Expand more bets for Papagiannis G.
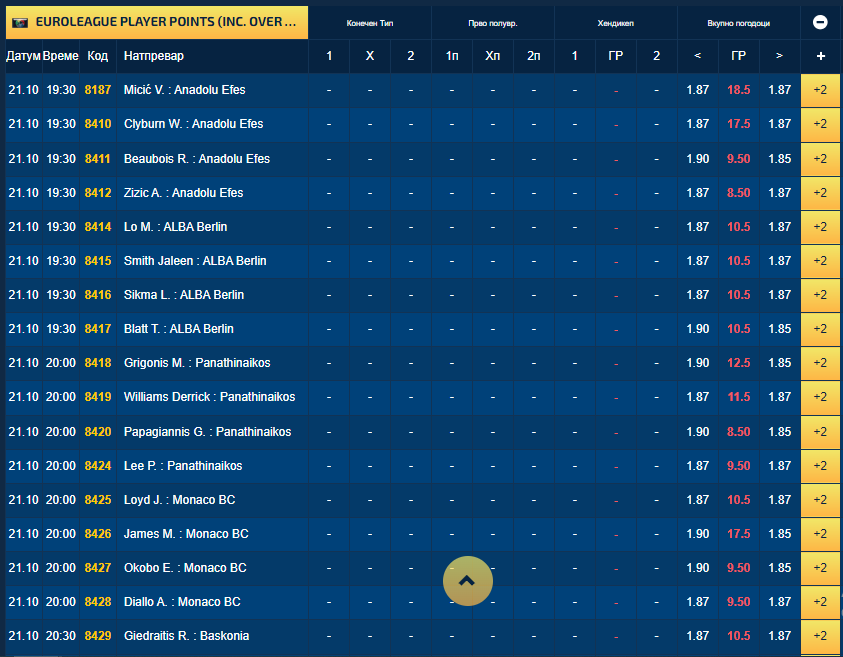Screen dimensions: 843x657 (820, 432)
